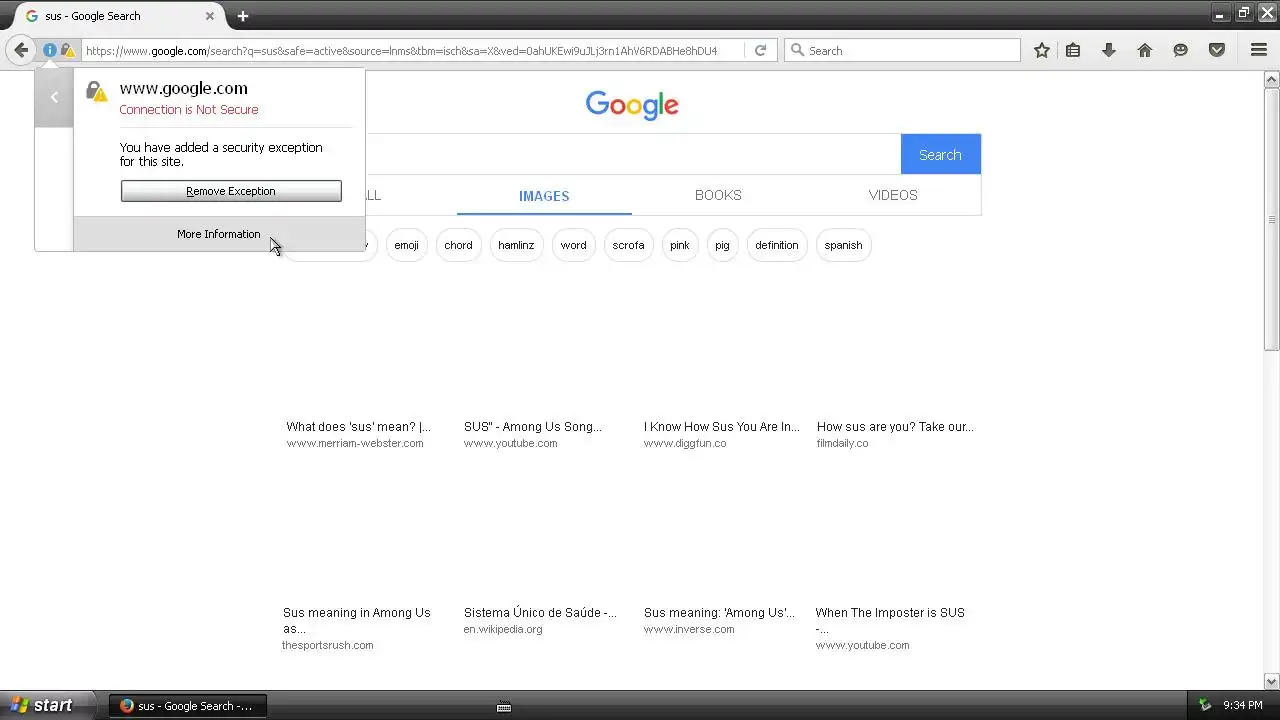
Task: Close the 'sus - Google Search' tab
Action: click(210, 16)
